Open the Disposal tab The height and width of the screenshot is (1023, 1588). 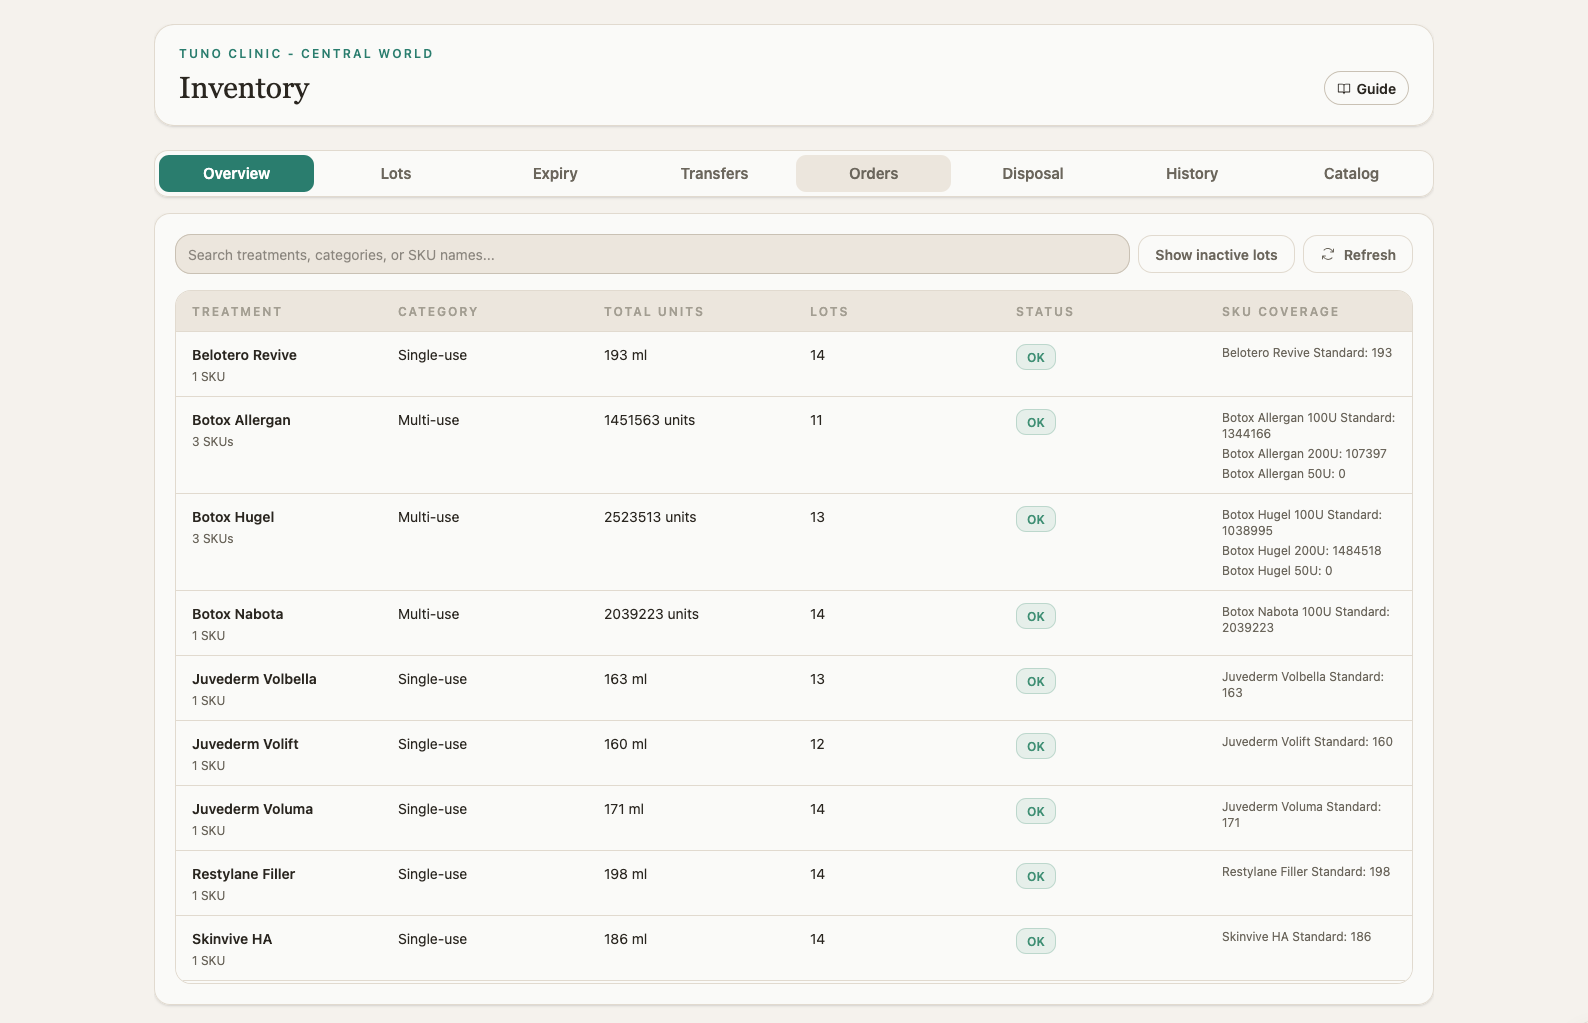pos(1033,173)
